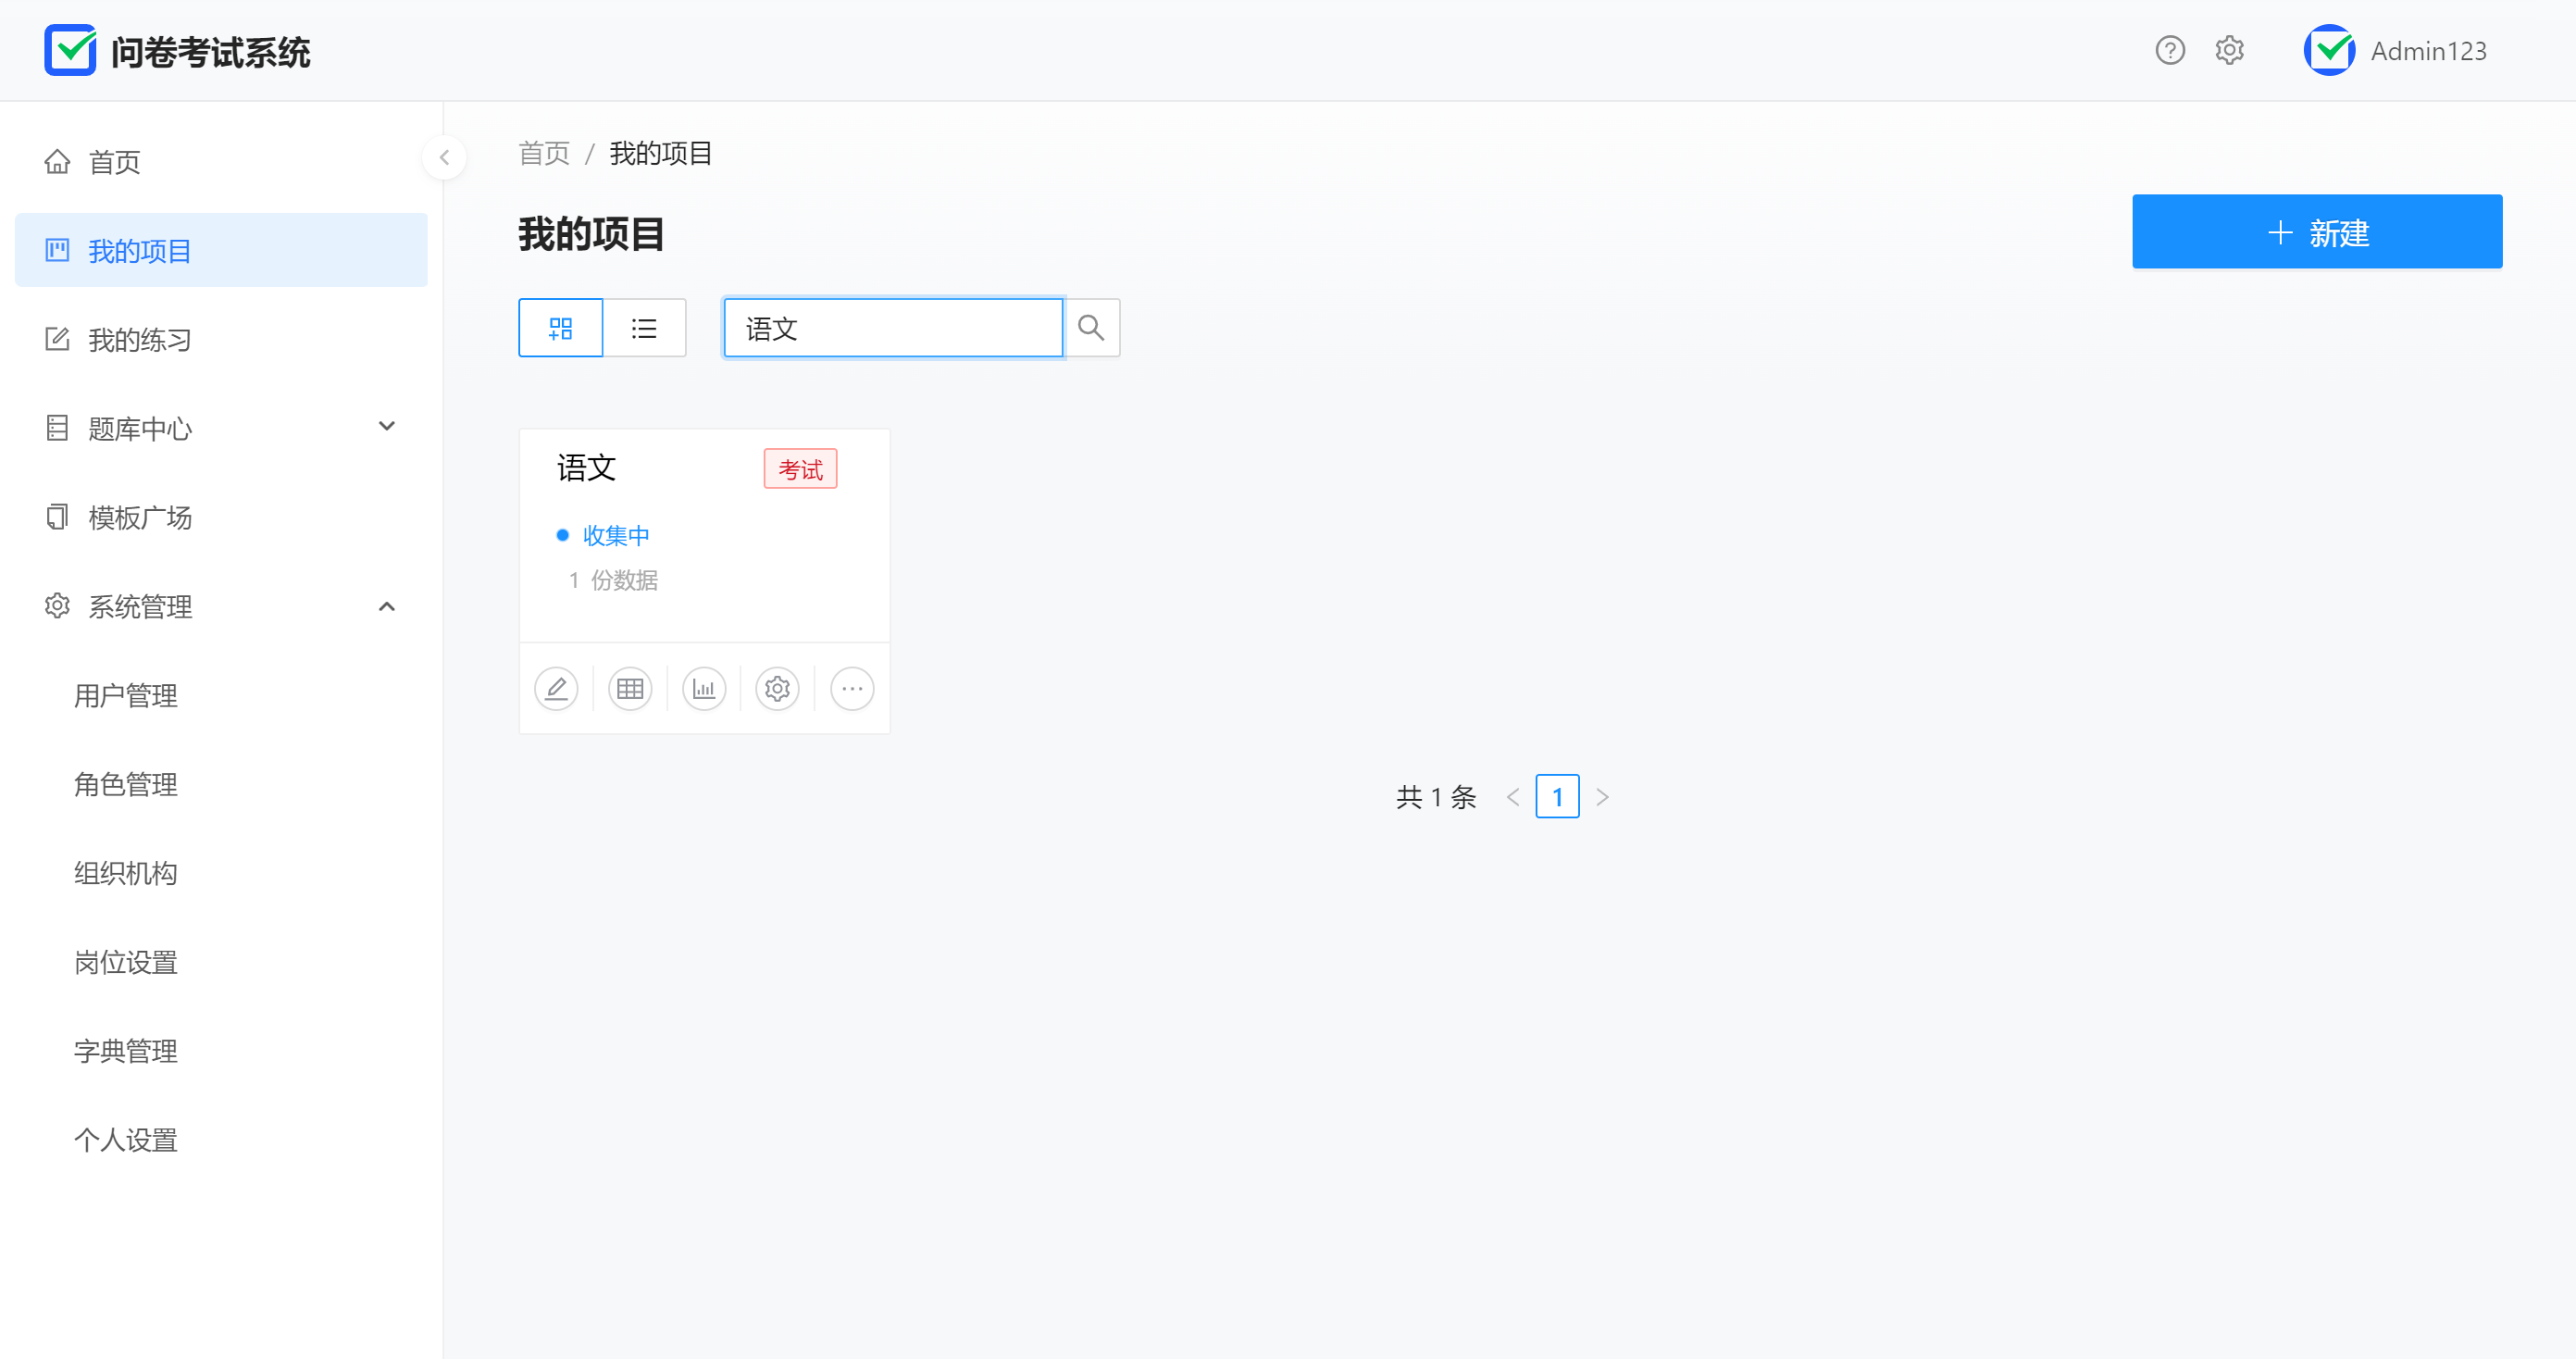This screenshot has width=2576, height=1359.
Task: Click the next page arrow
Action: coord(1602,797)
